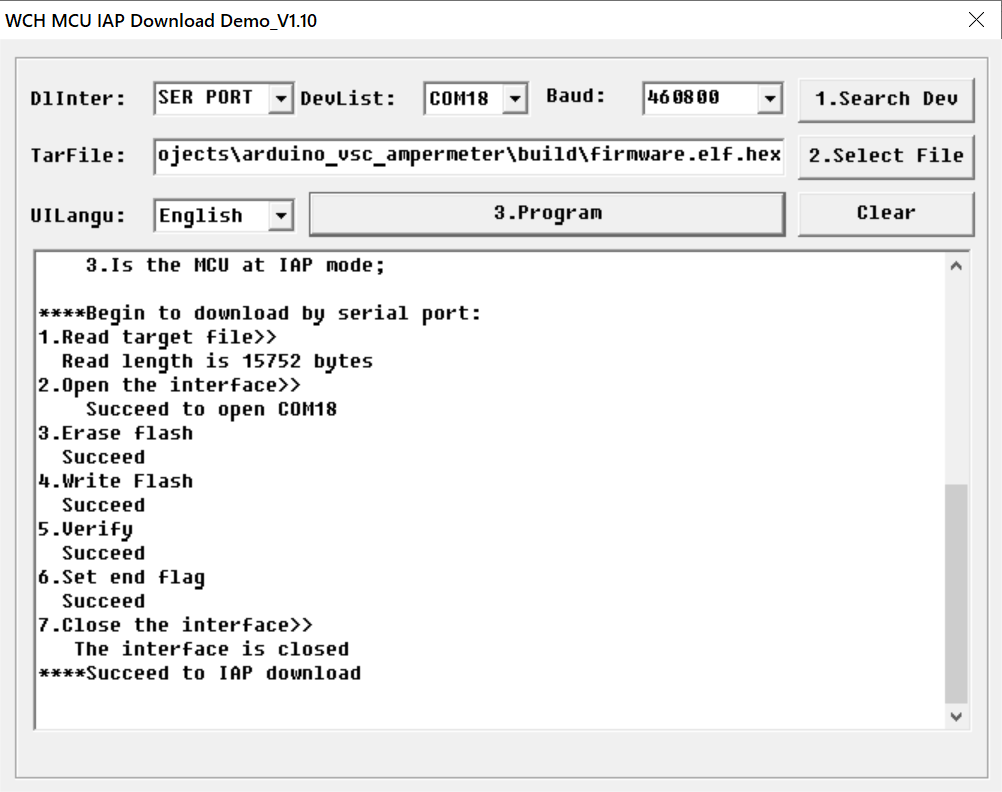
Task: Click the '****Succeed to IAP download' line
Action: click(x=200, y=673)
